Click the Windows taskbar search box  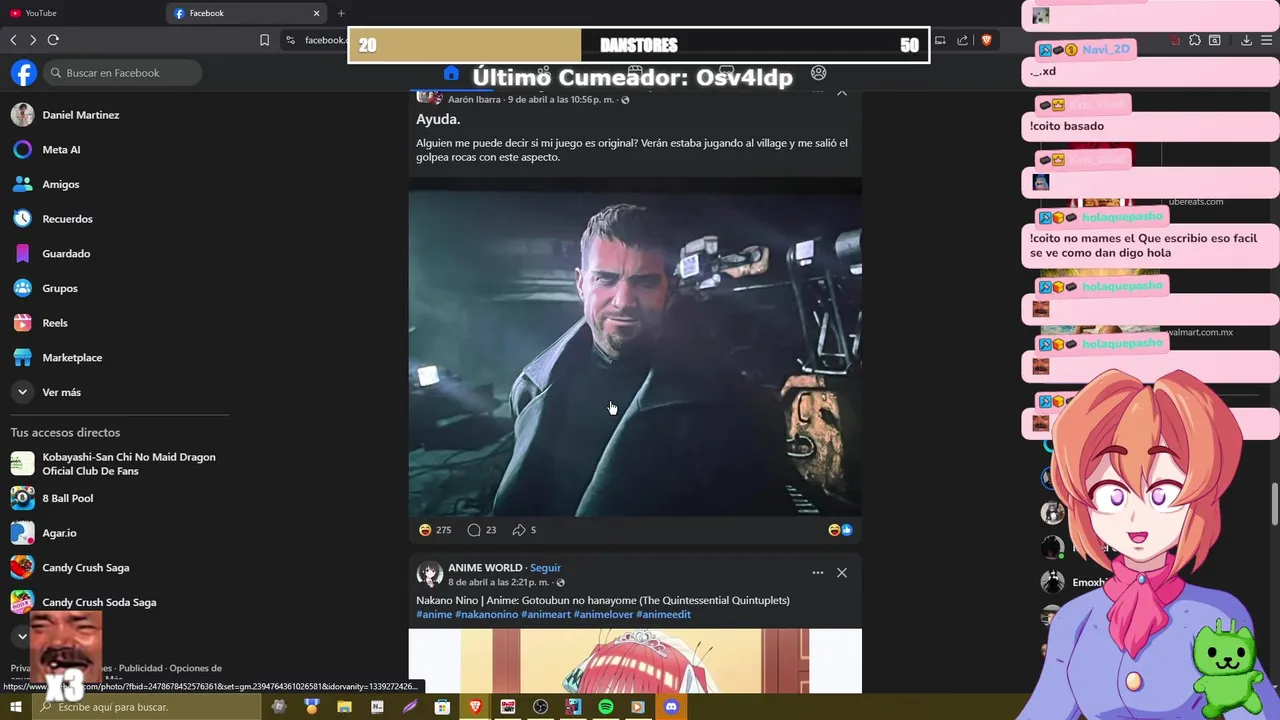(148, 707)
